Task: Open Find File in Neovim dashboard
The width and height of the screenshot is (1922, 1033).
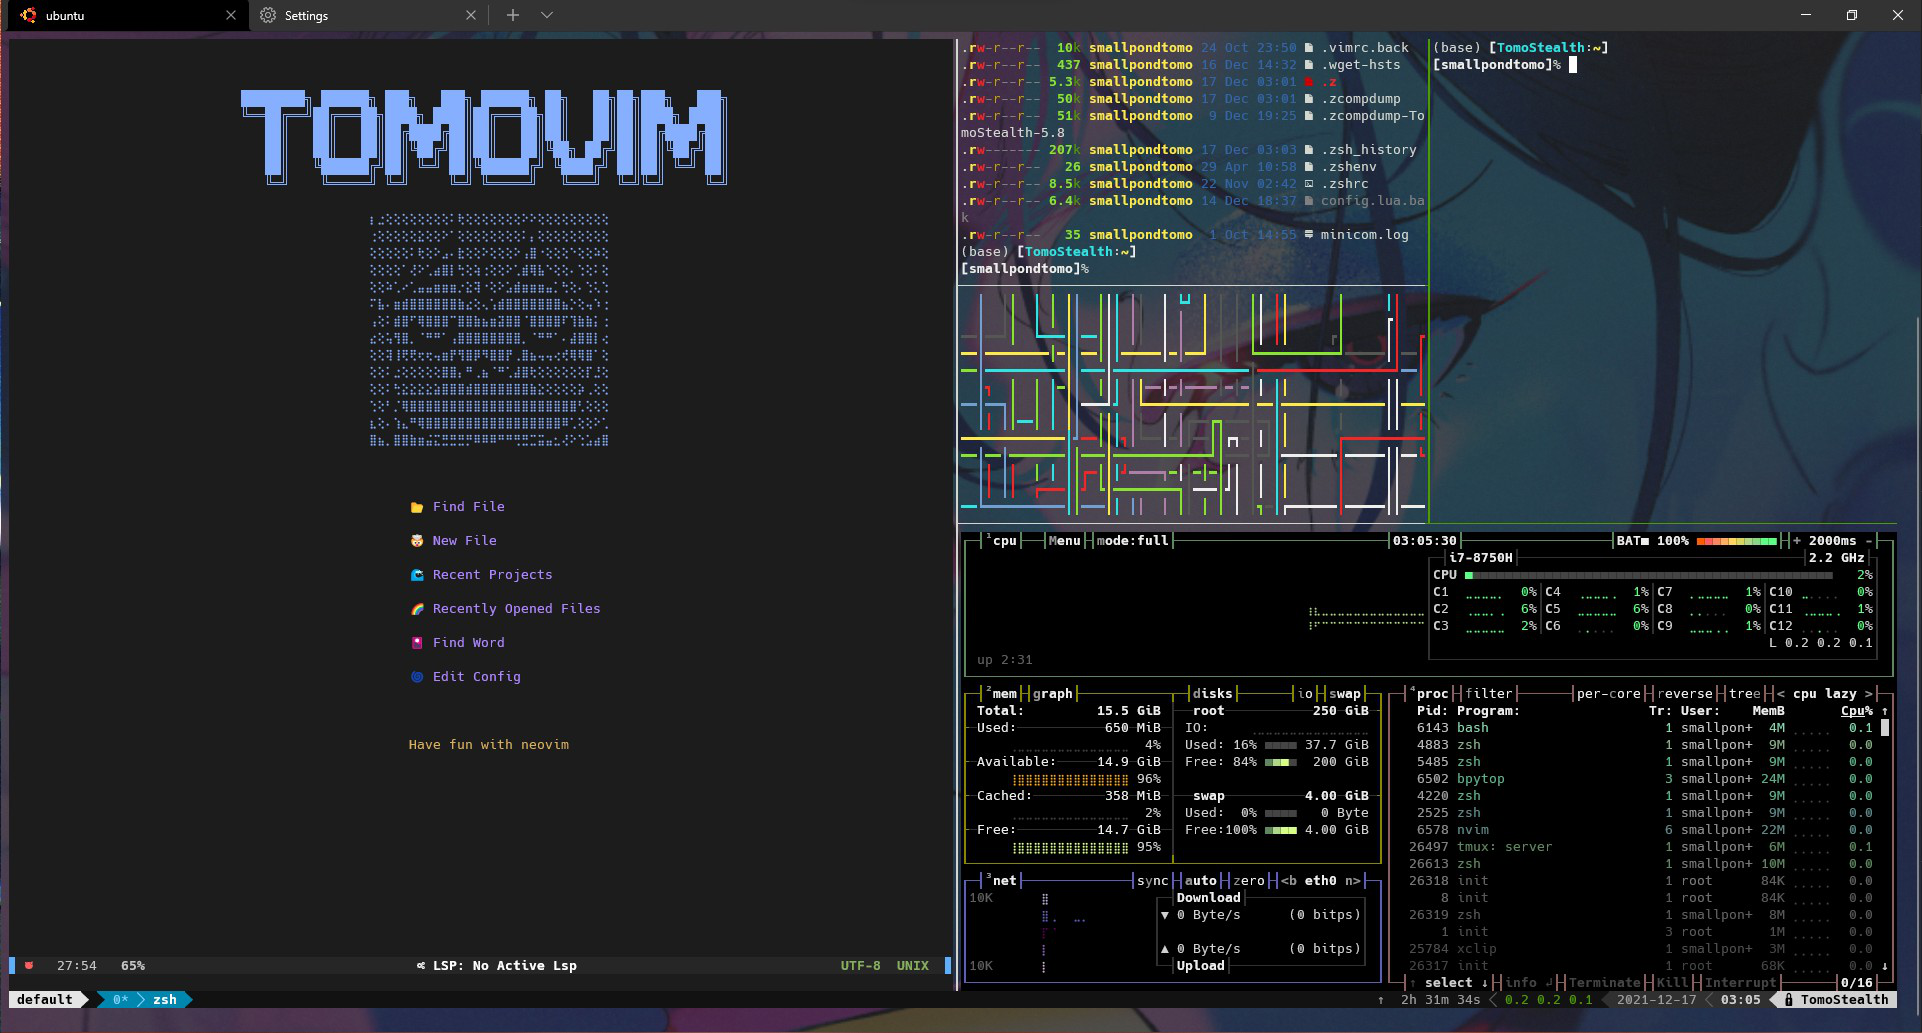Action: click(x=469, y=507)
